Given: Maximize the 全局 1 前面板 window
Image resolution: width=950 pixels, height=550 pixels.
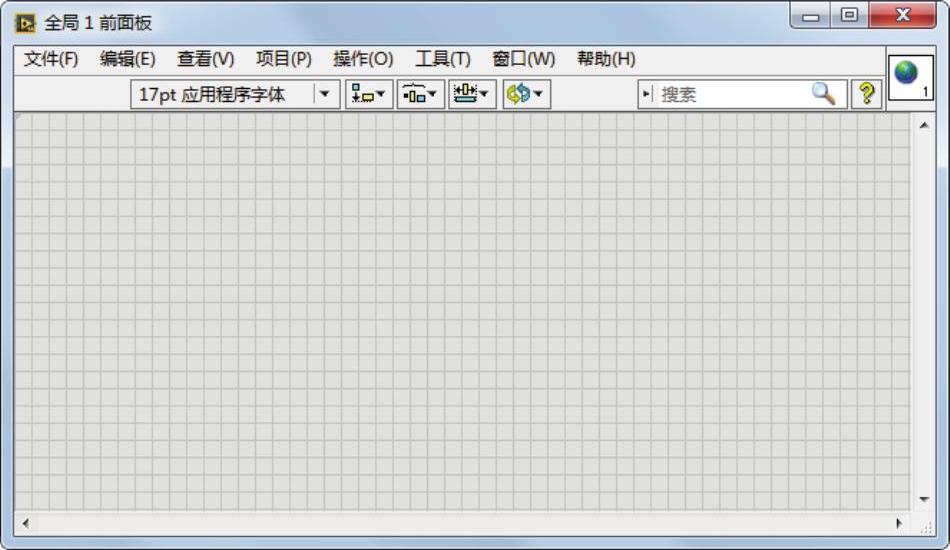Looking at the screenshot, I should 849,15.
